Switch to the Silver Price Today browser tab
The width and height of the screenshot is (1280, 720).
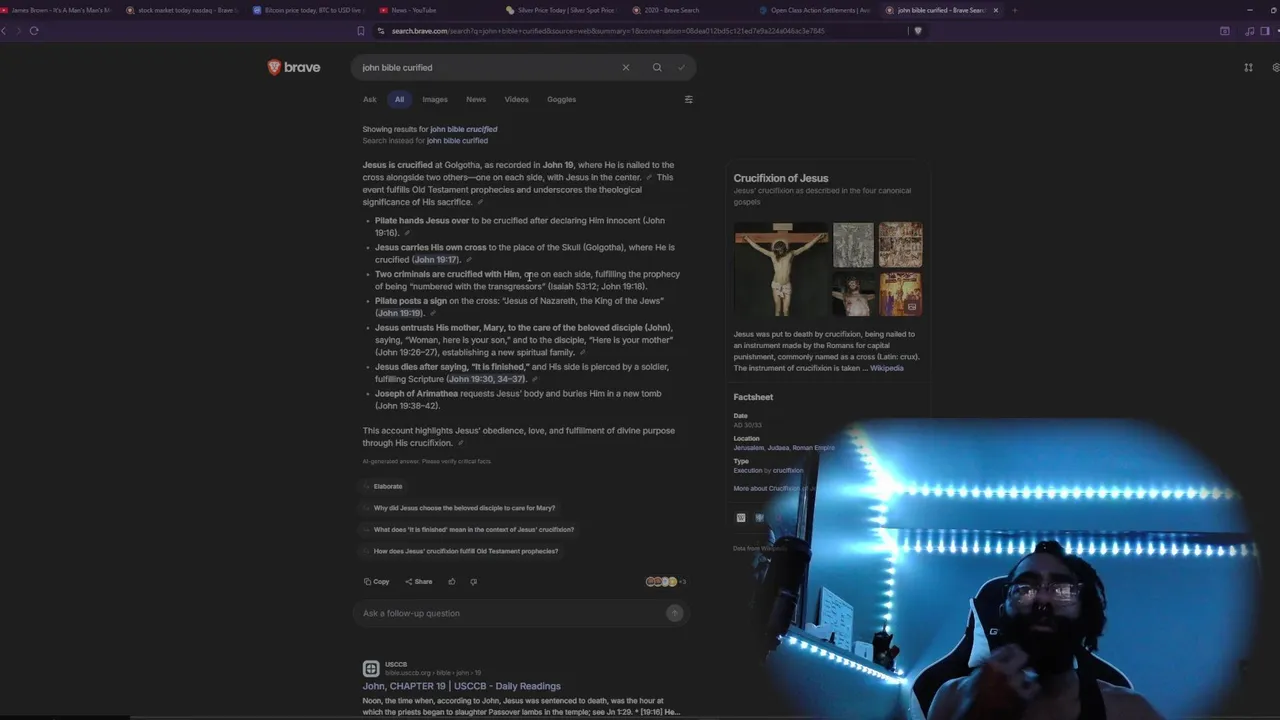coord(560,10)
